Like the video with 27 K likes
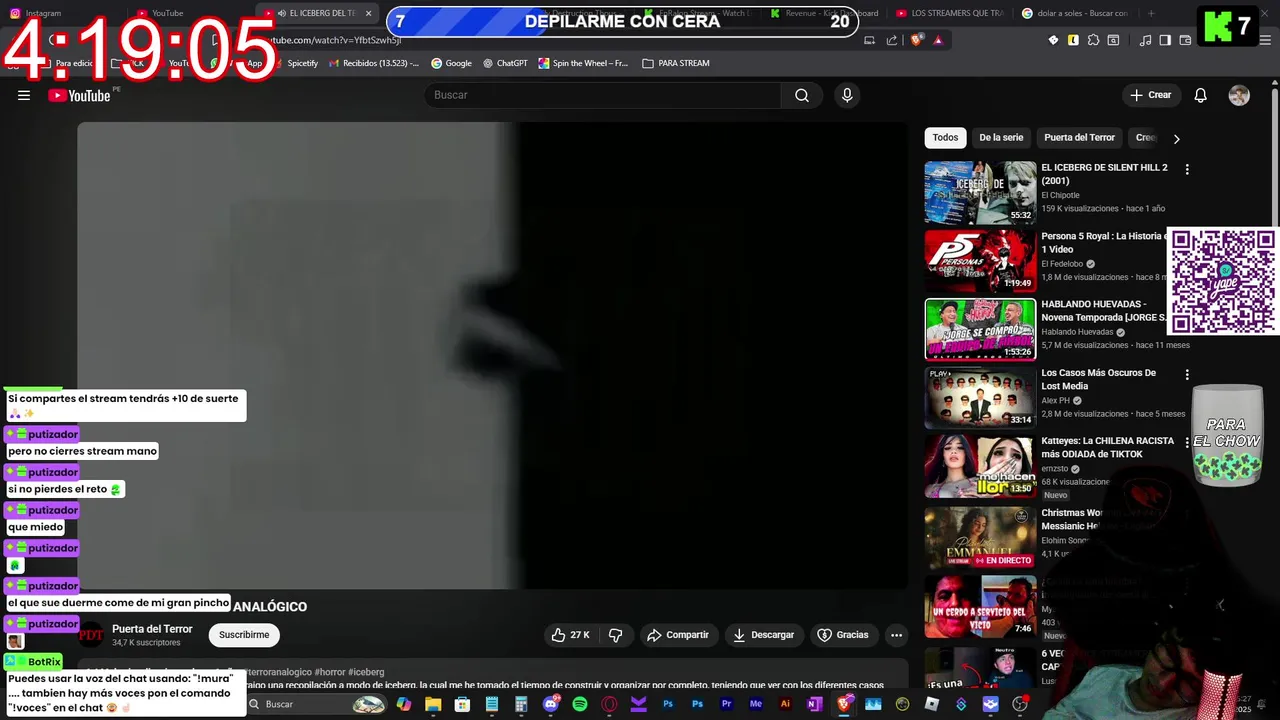The width and height of the screenshot is (1280, 720). [570, 635]
